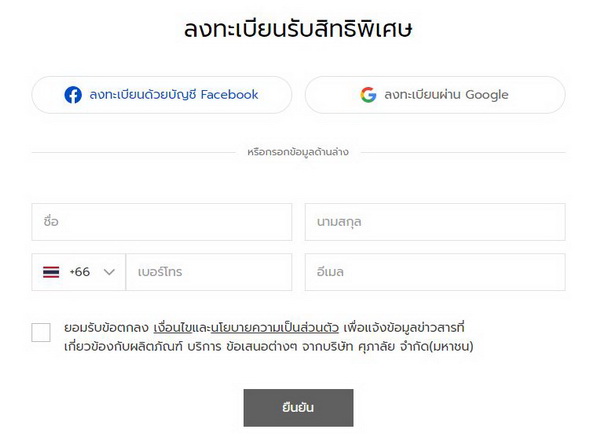Click the Google "G" logo icon

(x=368, y=95)
